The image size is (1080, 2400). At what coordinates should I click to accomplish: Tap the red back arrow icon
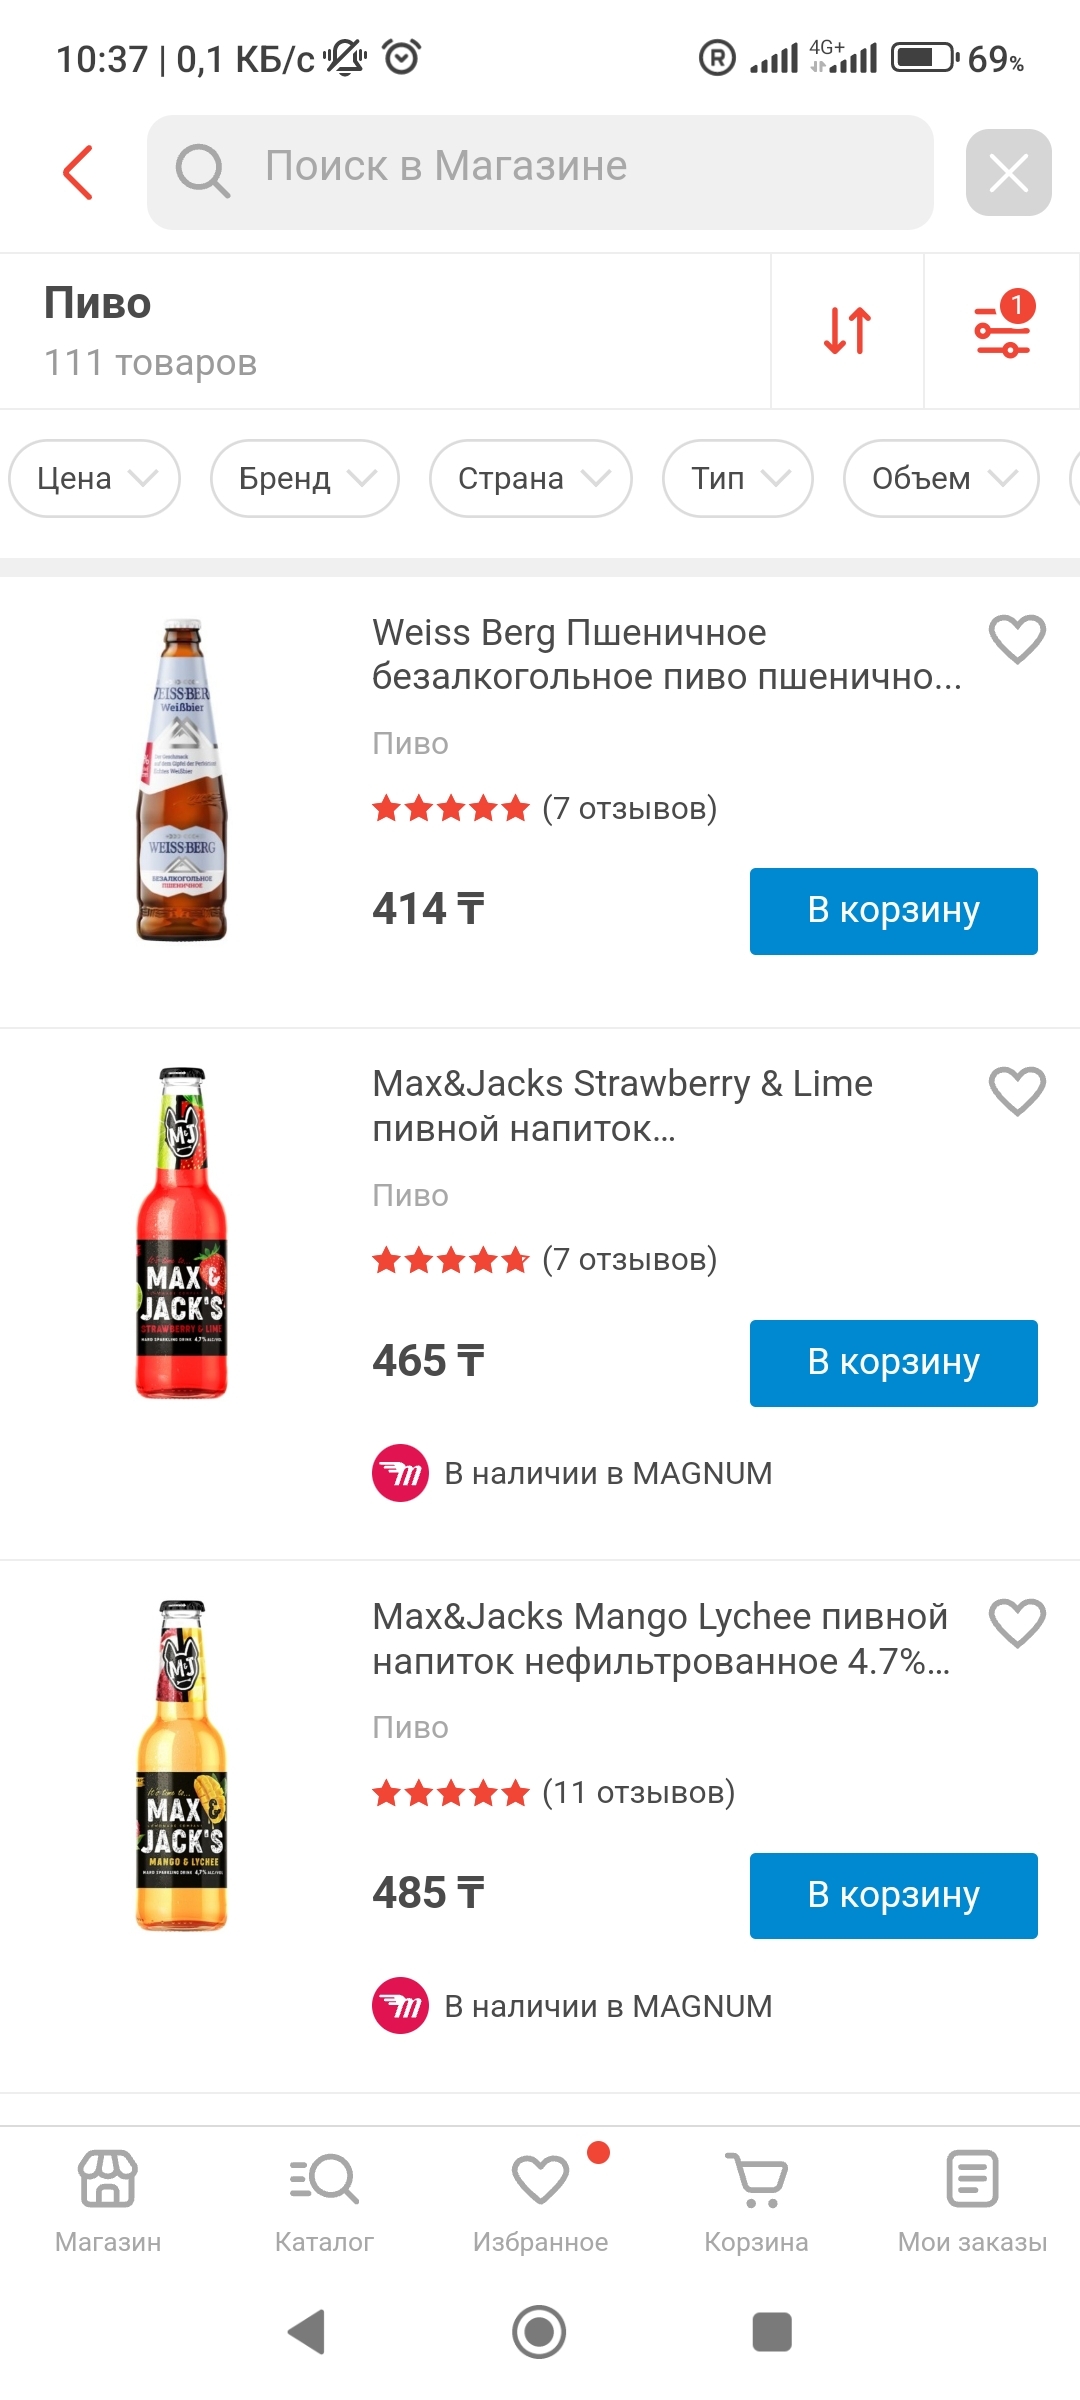tap(78, 172)
